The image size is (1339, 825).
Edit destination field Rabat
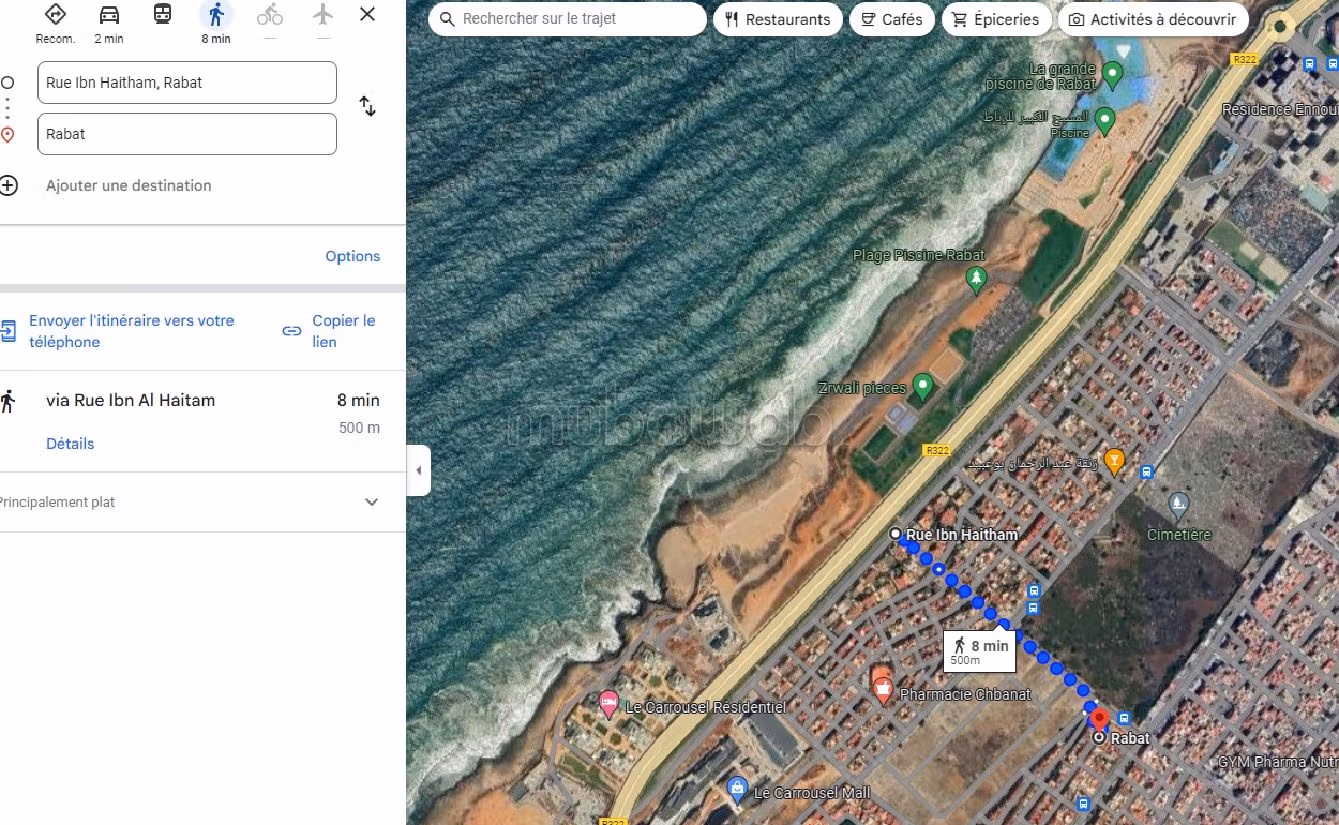click(x=187, y=134)
